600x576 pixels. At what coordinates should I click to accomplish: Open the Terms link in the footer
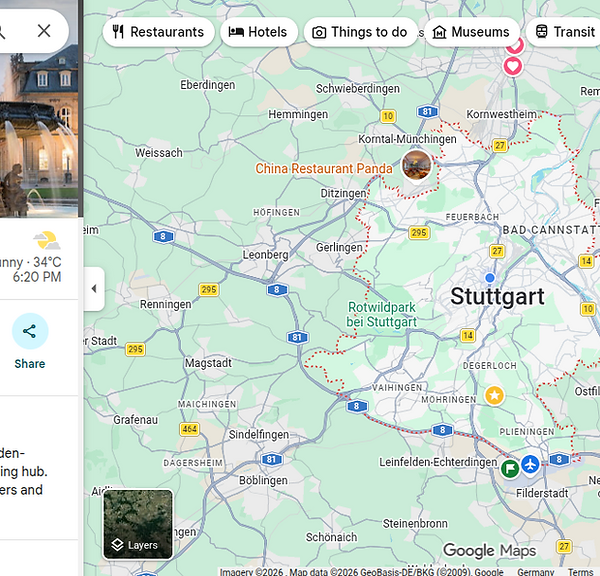pos(580,572)
